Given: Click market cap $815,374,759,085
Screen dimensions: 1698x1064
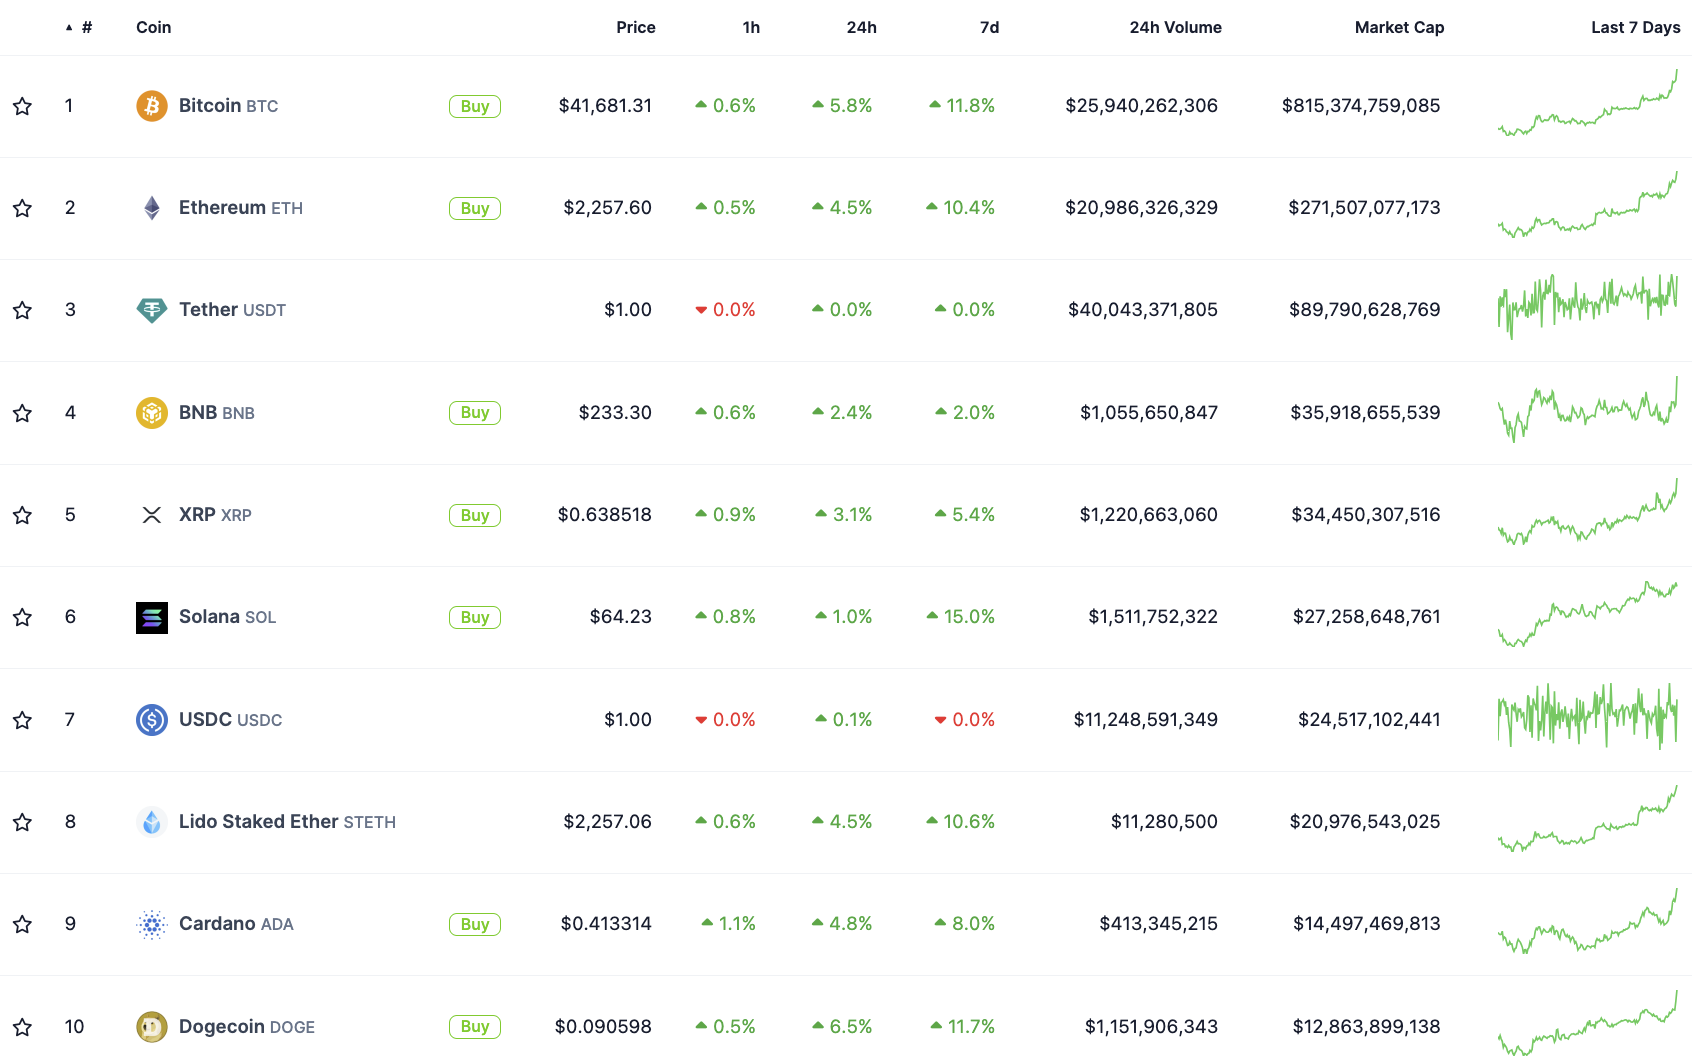Looking at the screenshot, I should [1361, 106].
